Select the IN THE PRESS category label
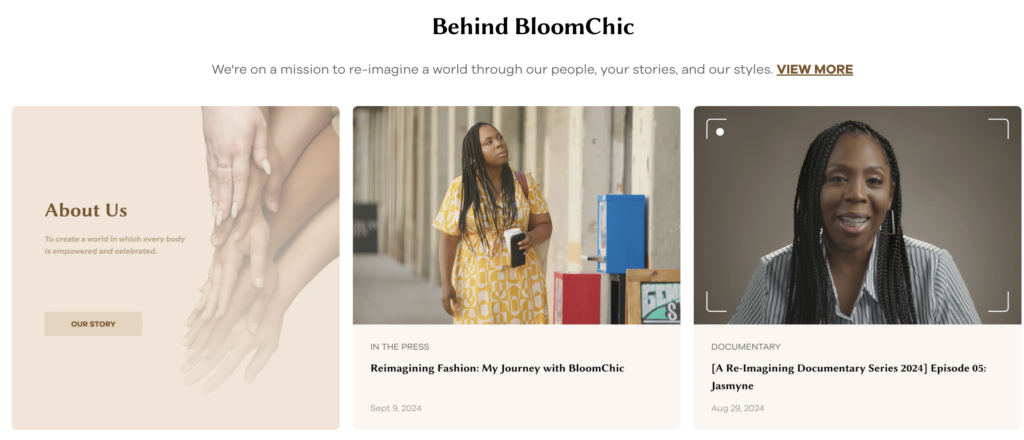This screenshot has width=1024, height=440. coord(399,347)
